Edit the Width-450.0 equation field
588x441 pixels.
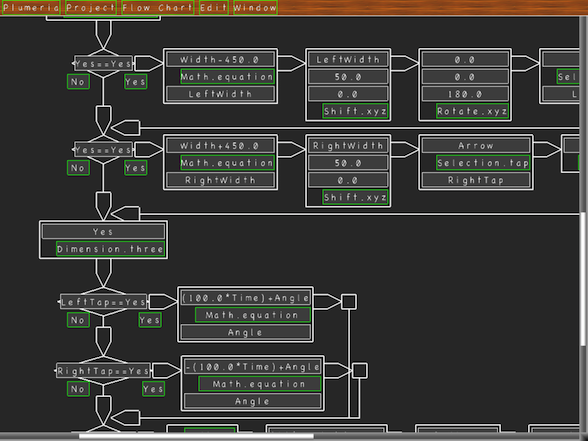pyautogui.click(x=220, y=60)
